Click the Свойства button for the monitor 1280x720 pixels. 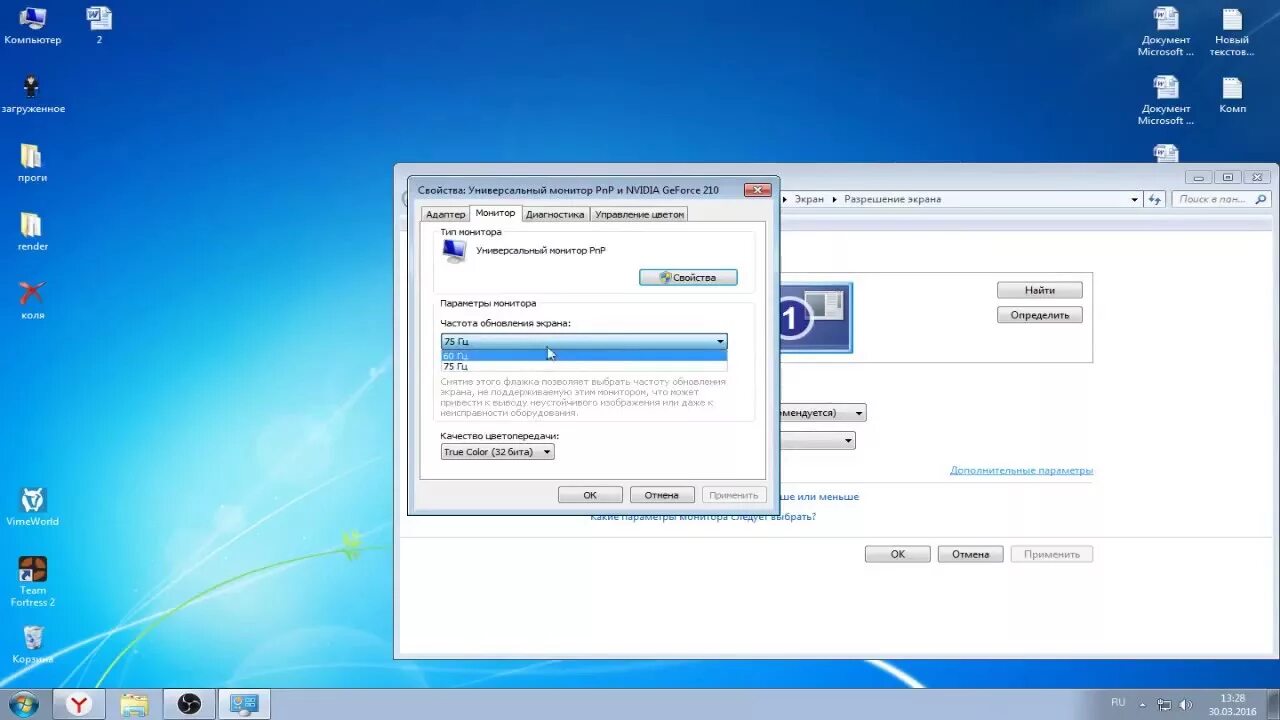[x=688, y=277]
